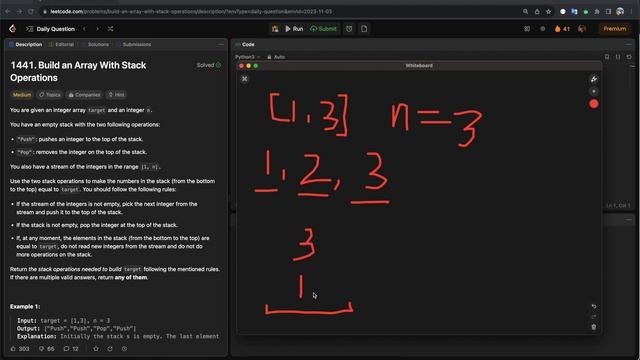
Task: Open Code panel more options menu
Action: (x=629, y=44)
